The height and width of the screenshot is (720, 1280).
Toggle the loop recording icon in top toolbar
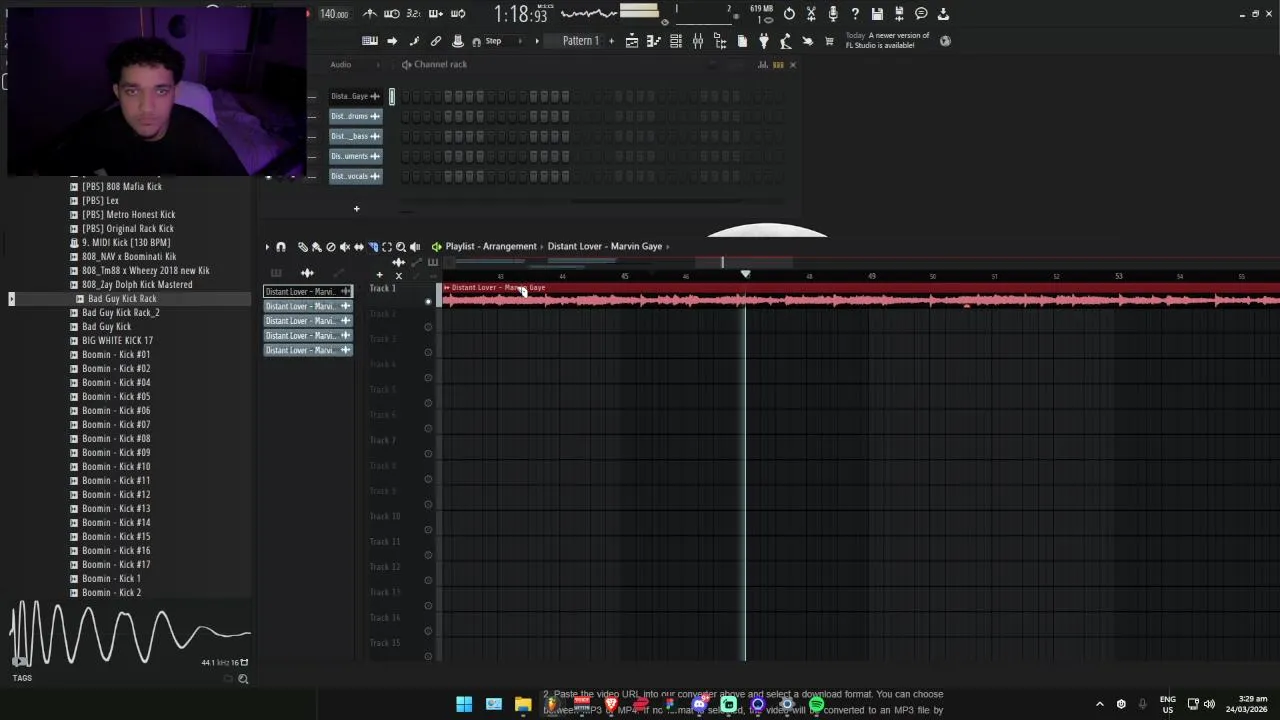458,14
